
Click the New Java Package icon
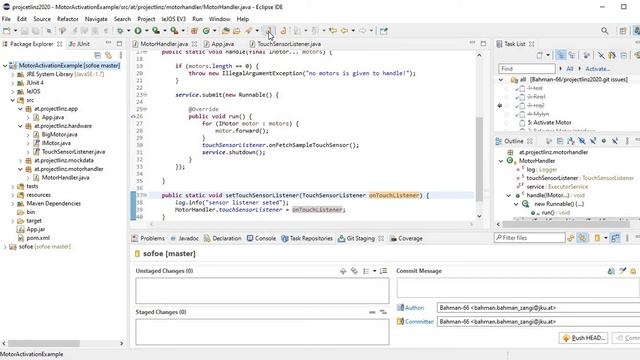coord(195,31)
